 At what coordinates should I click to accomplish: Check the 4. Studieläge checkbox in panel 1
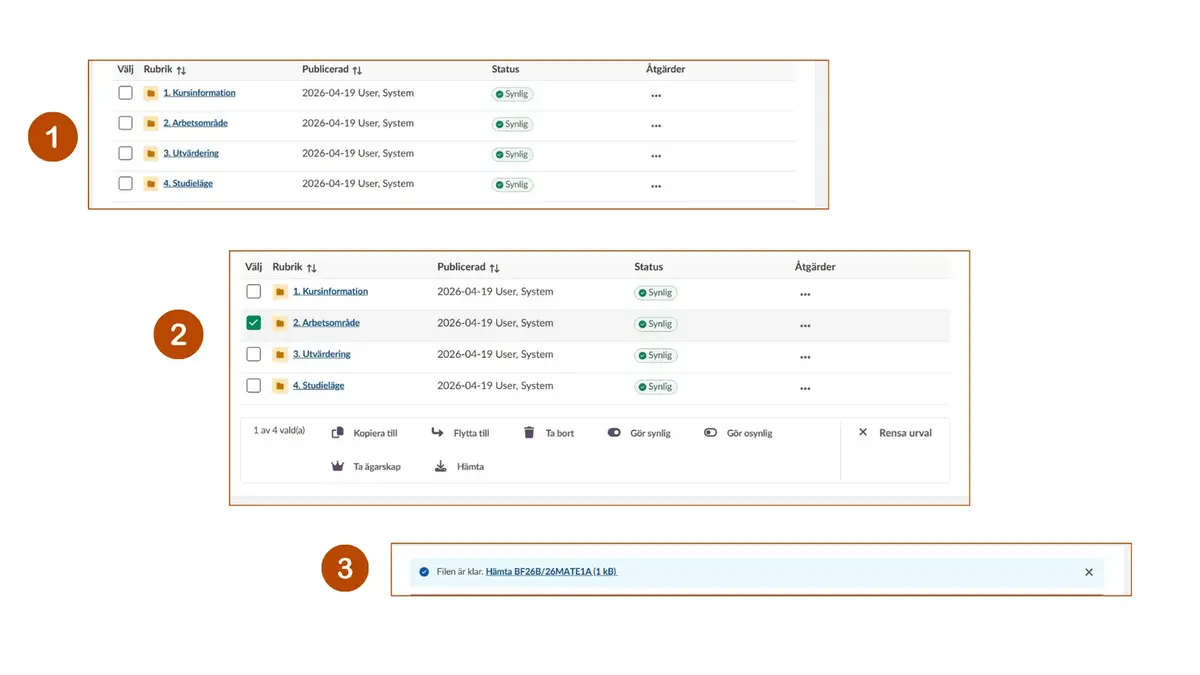pos(125,183)
